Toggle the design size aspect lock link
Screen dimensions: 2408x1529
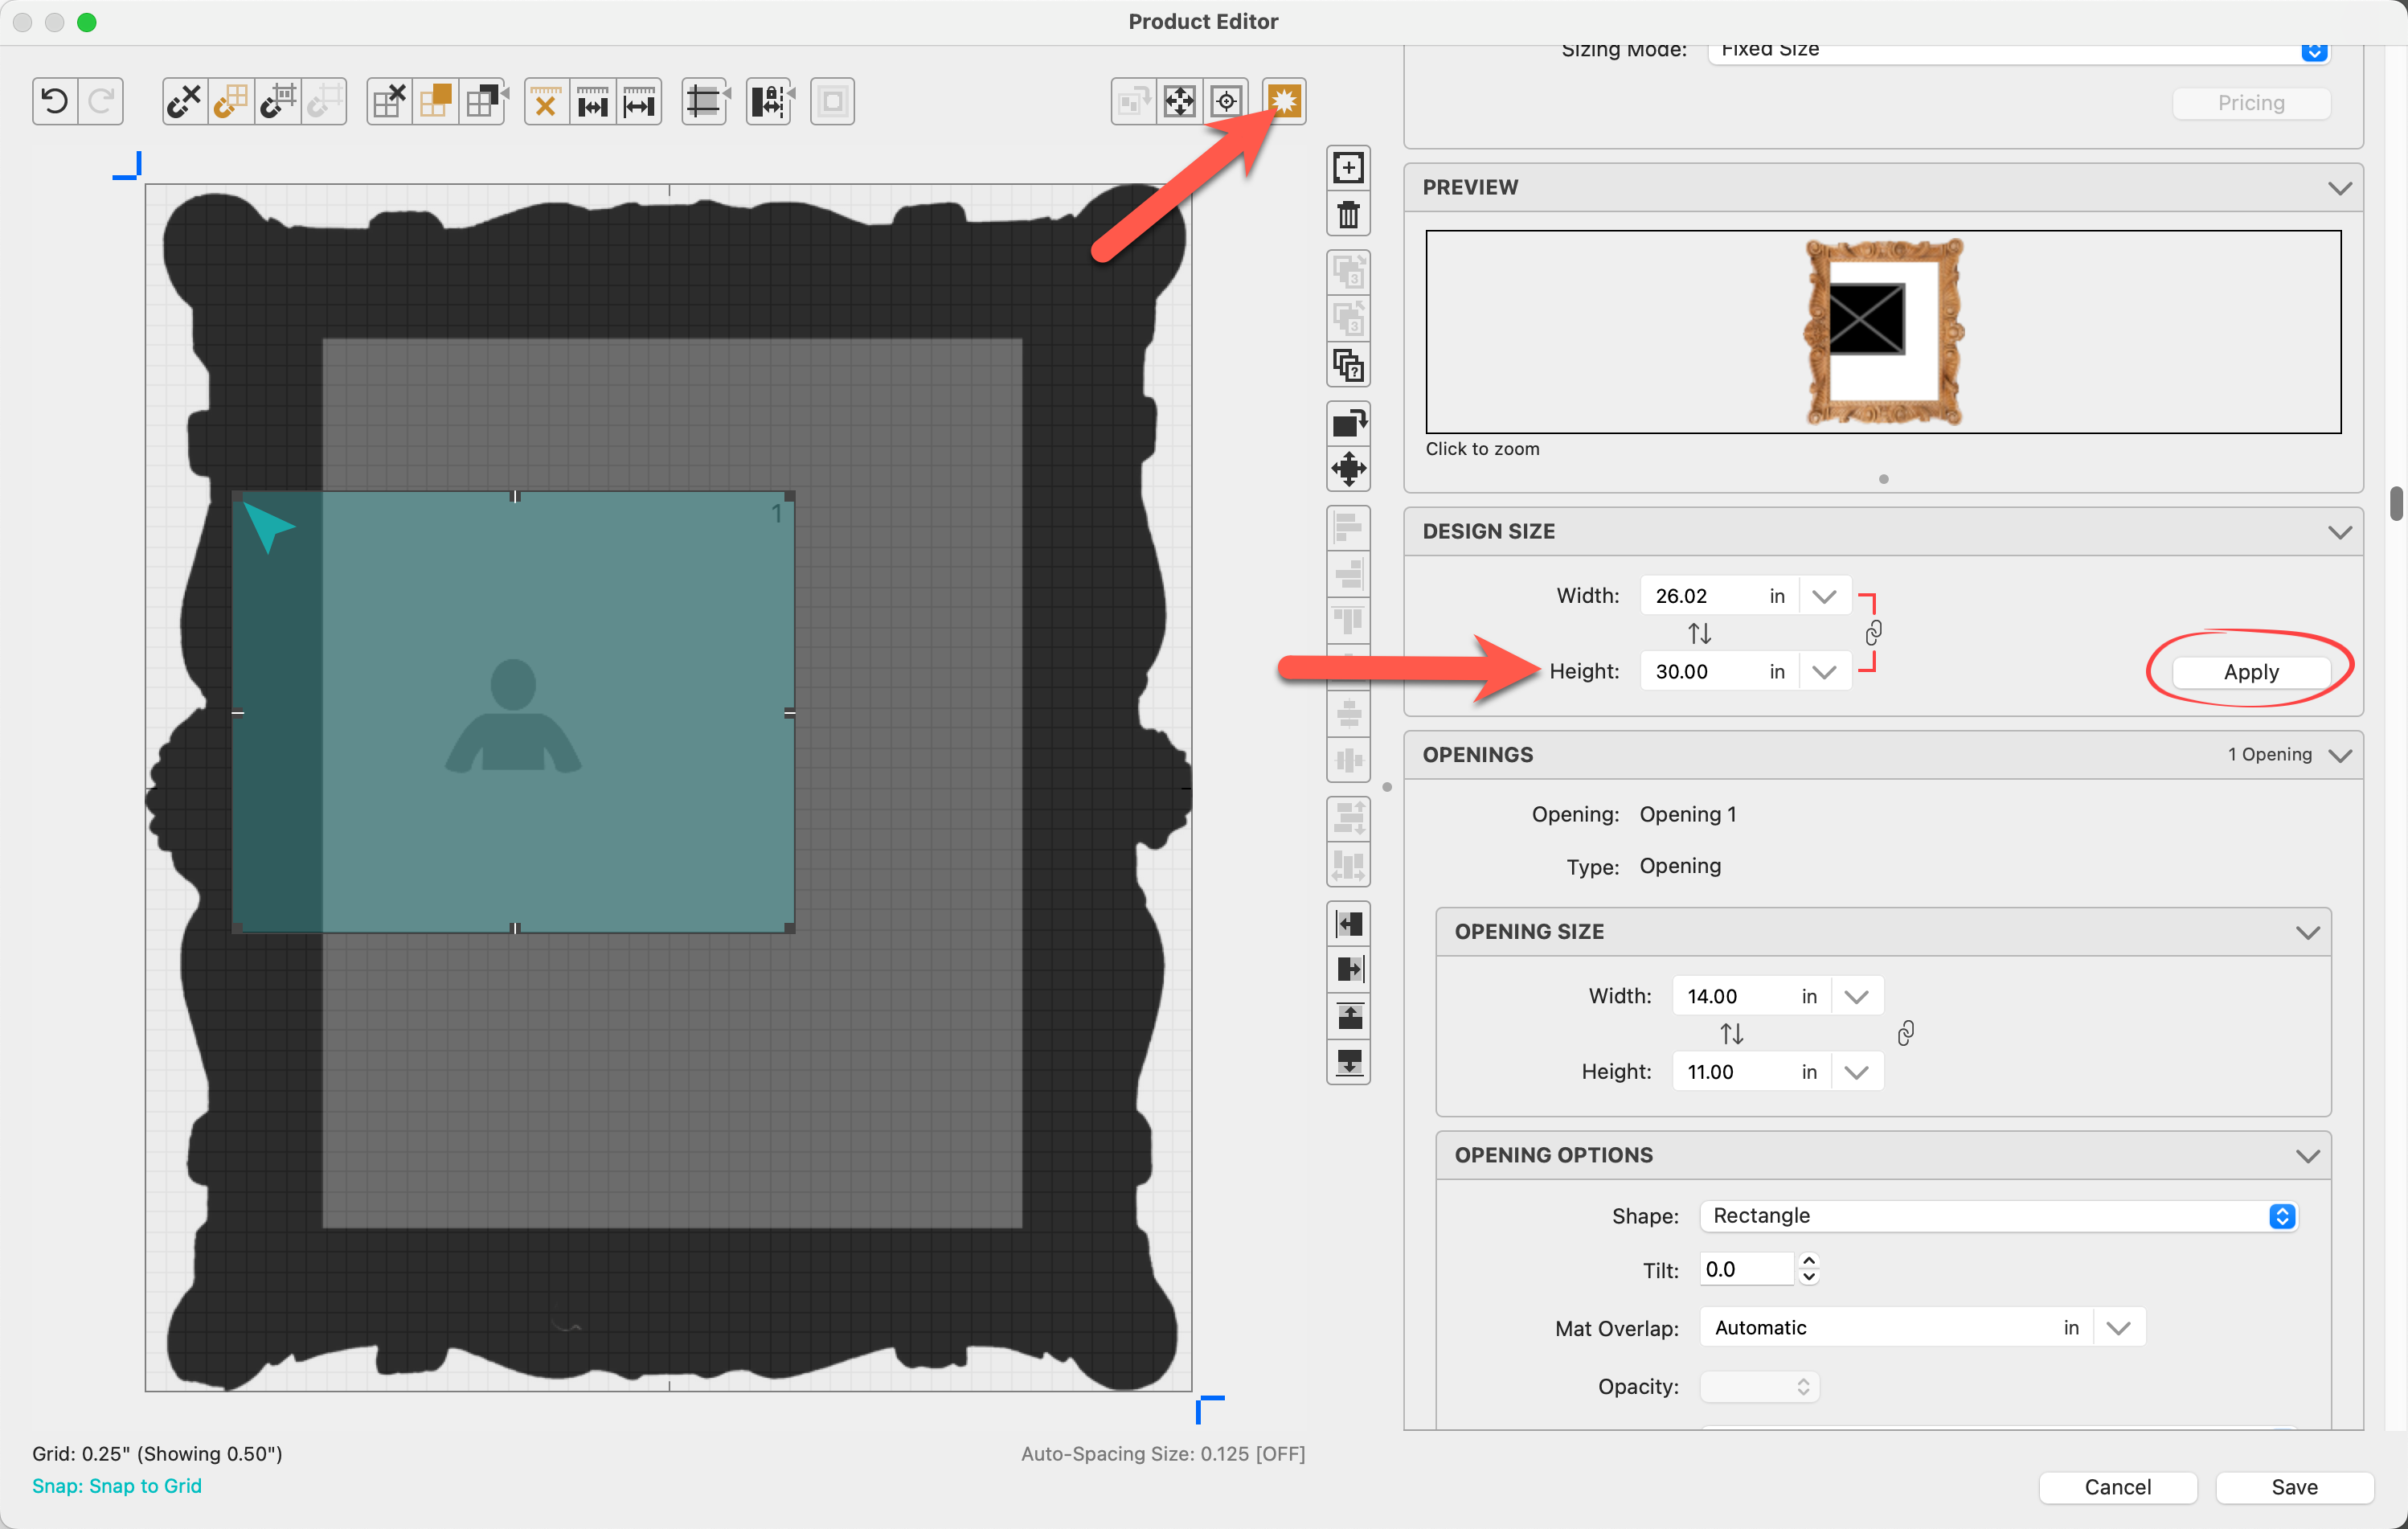point(1873,633)
